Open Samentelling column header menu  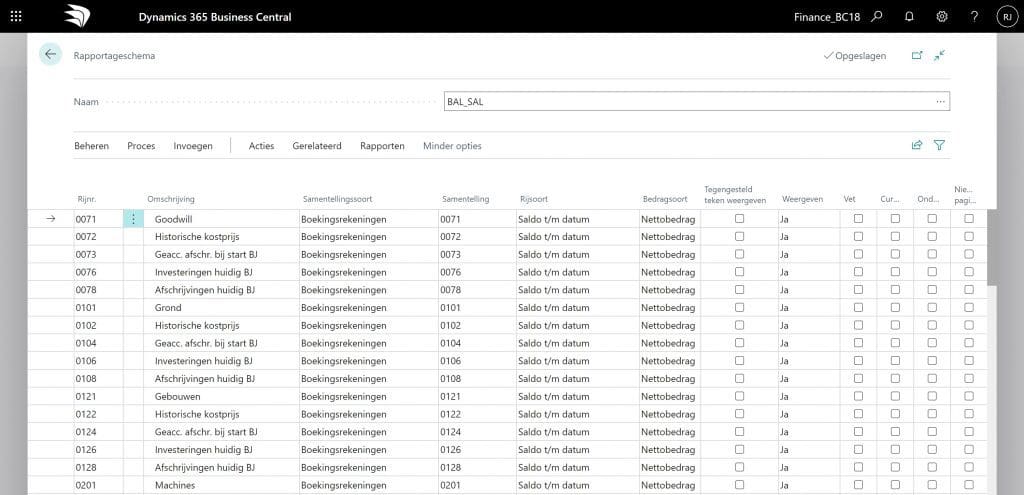pos(465,199)
